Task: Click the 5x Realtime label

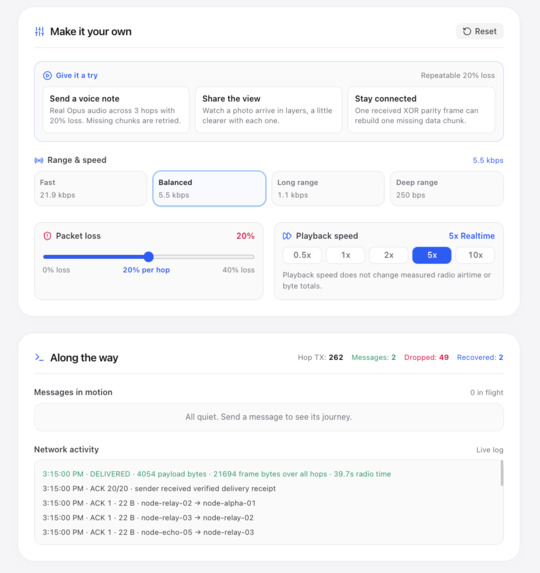Action: click(x=472, y=236)
